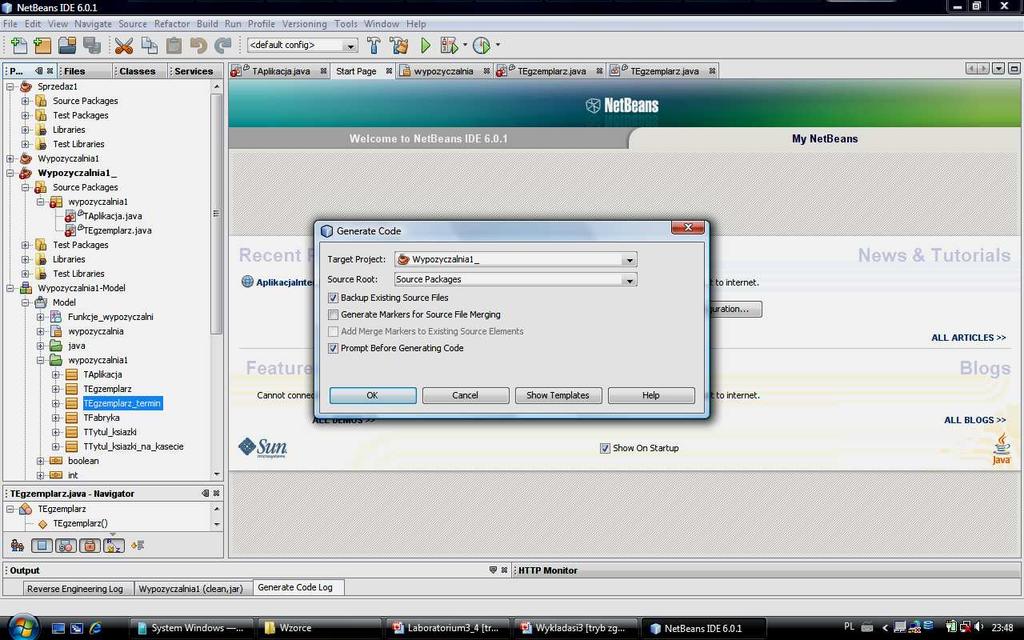Click Show Desktop quick launch icon
This screenshot has width=1024, height=640.
[58, 628]
